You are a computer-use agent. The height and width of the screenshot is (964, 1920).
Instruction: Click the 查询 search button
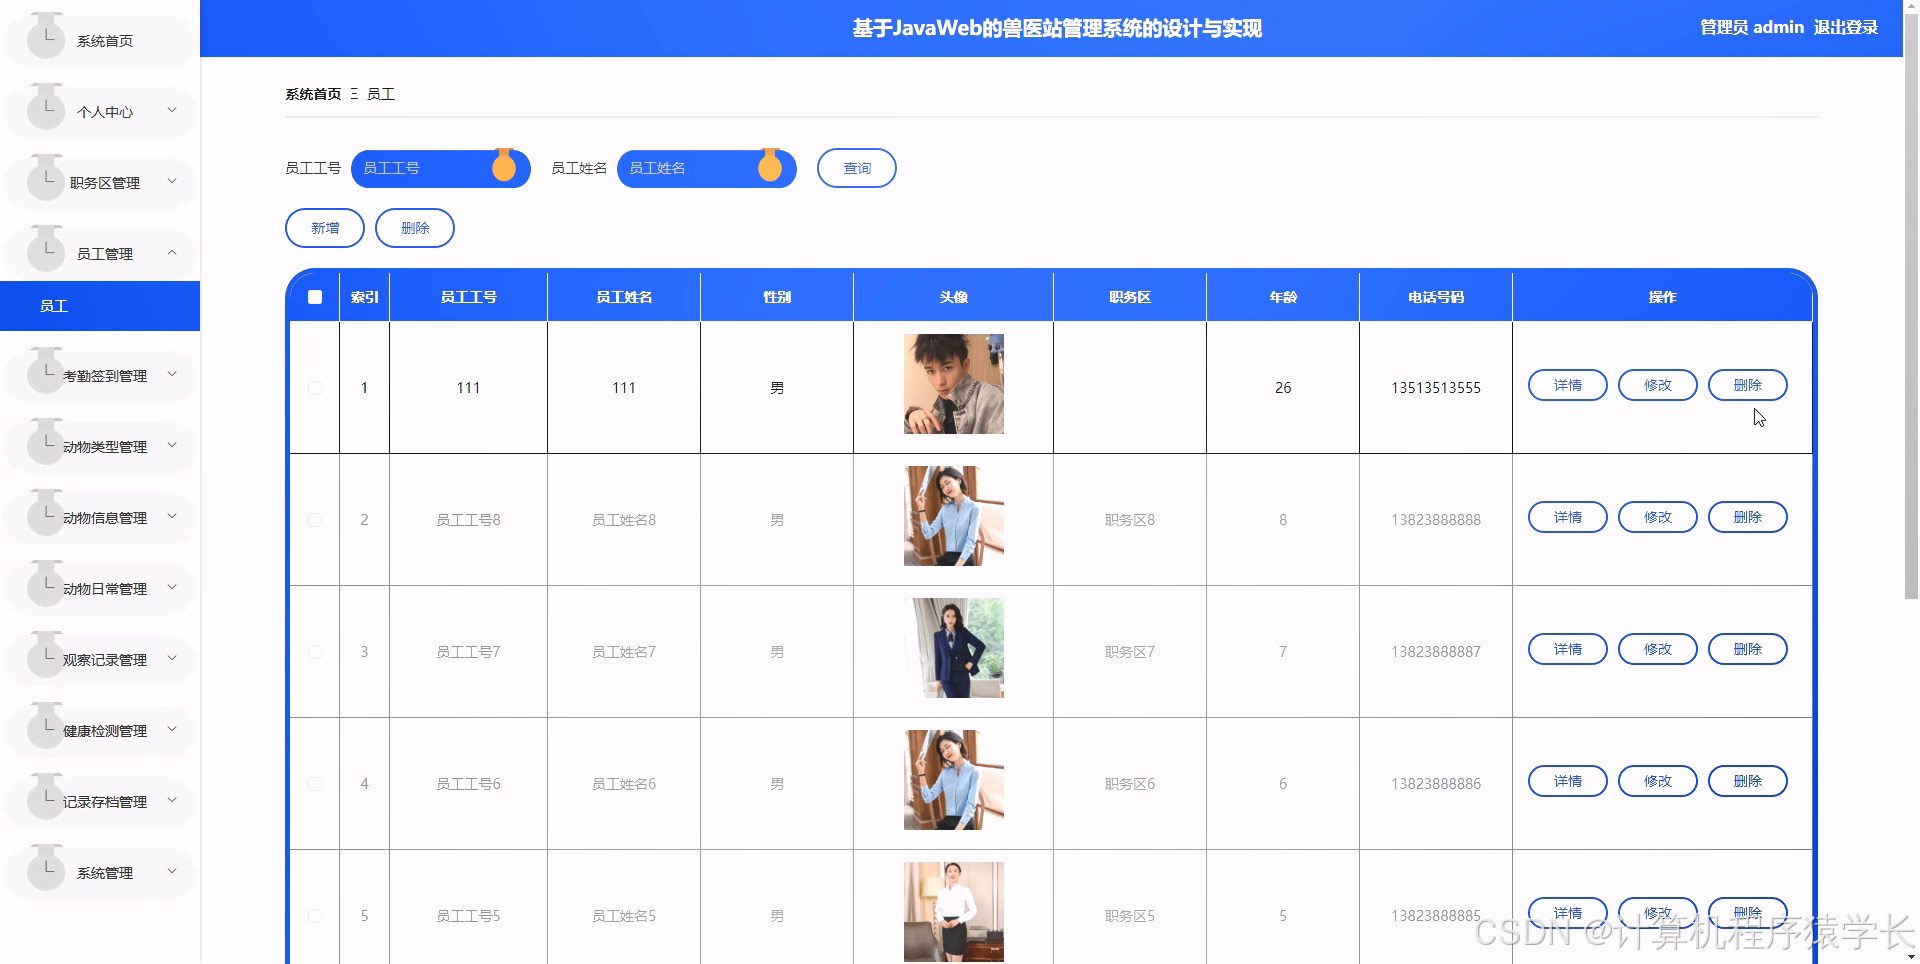[x=857, y=168]
